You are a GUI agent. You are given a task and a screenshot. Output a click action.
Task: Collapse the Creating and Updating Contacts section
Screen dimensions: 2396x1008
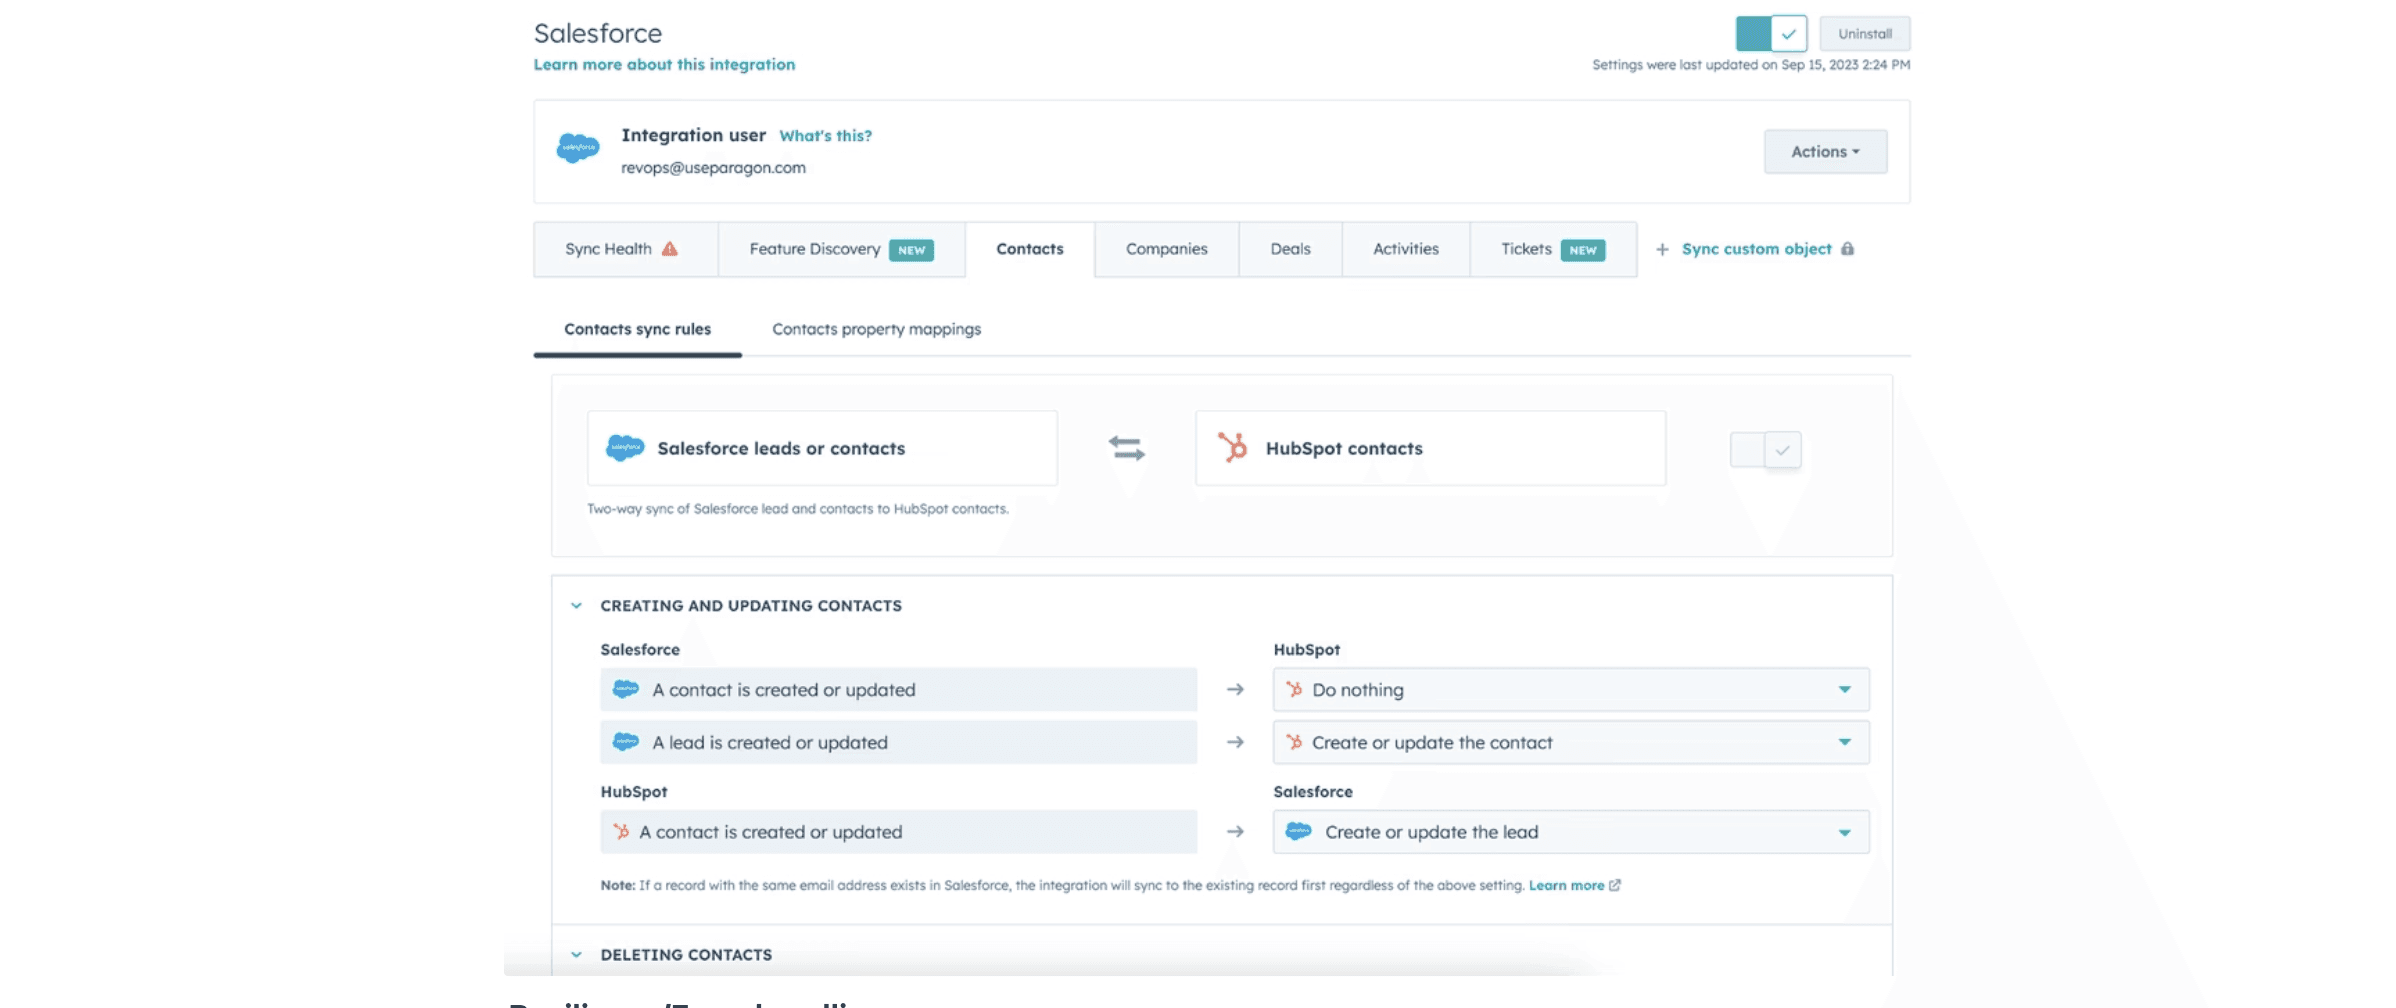coord(576,606)
